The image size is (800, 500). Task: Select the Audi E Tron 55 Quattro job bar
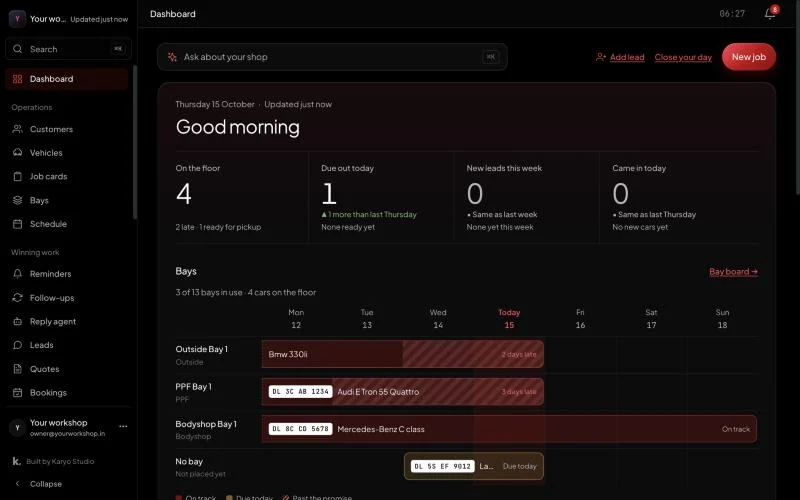tap(403, 392)
